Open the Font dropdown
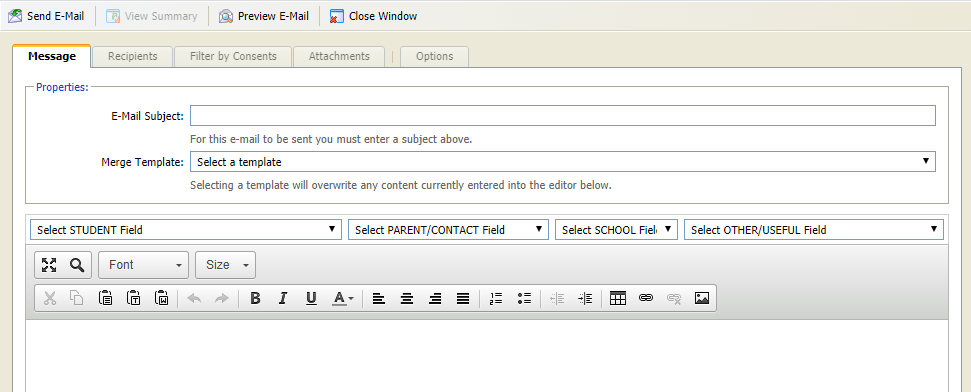 (x=144, y=265)
